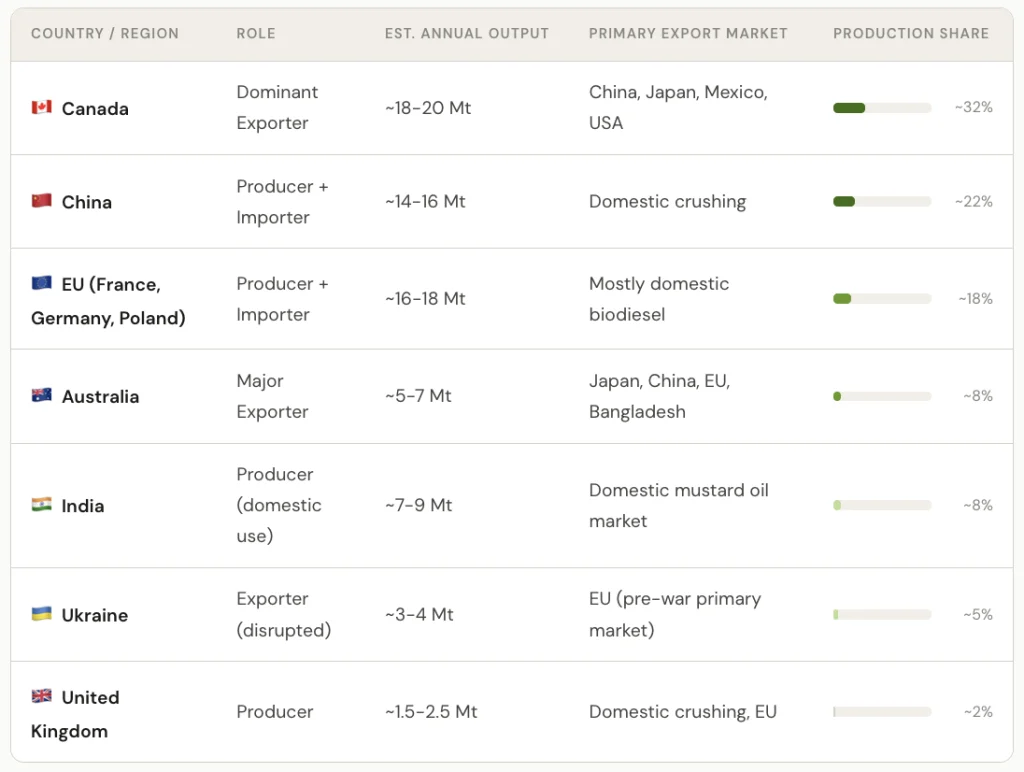This screenshot has width=1024, height=772.
Task: Select the "Domestic mustard oil market" cell
Action: [x=679, y=505]
